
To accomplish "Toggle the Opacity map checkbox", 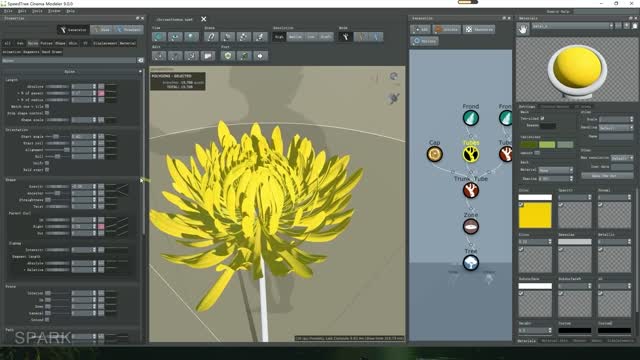I will coord(561,205).
